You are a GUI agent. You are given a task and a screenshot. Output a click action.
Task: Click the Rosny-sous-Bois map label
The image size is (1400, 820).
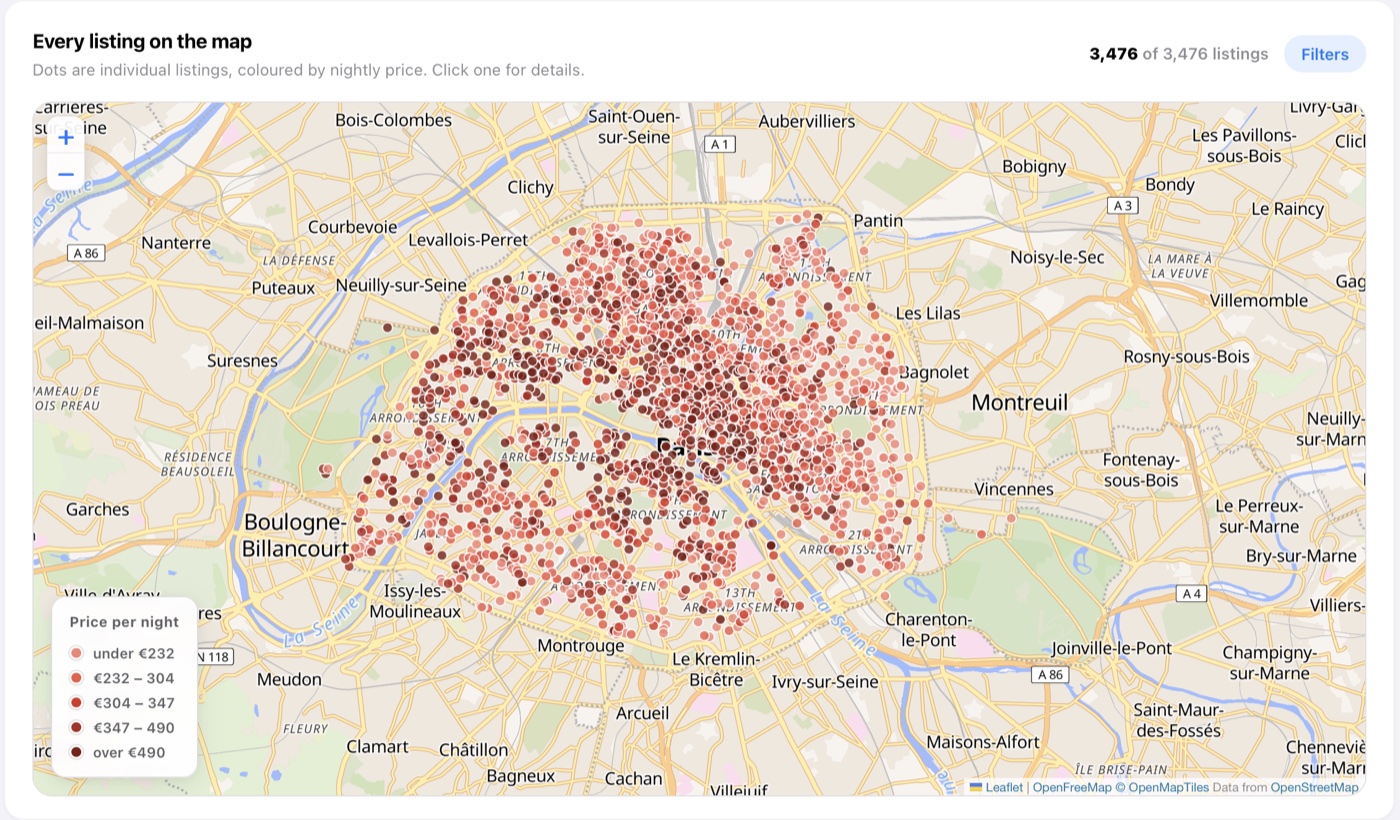click(1187, 357)
